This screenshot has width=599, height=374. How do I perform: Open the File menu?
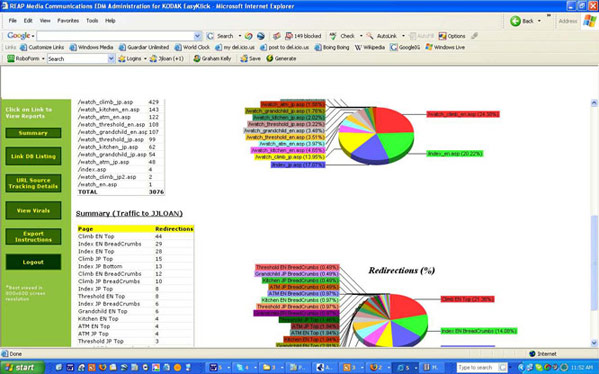pos(13,21)
